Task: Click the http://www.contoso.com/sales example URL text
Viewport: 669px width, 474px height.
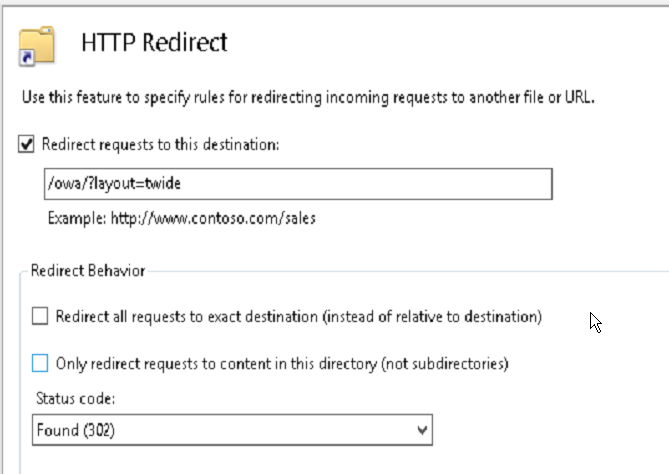Action: pyautogui.click(x=213, y=218)
